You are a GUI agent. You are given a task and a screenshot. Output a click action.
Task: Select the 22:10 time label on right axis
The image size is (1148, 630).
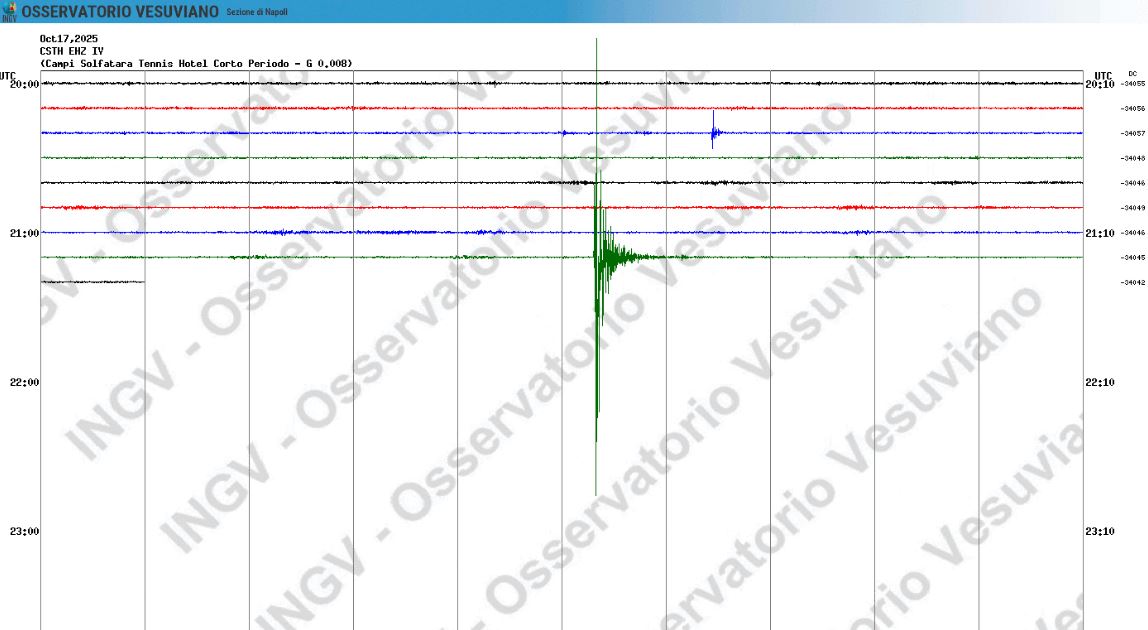(1100, 383)
